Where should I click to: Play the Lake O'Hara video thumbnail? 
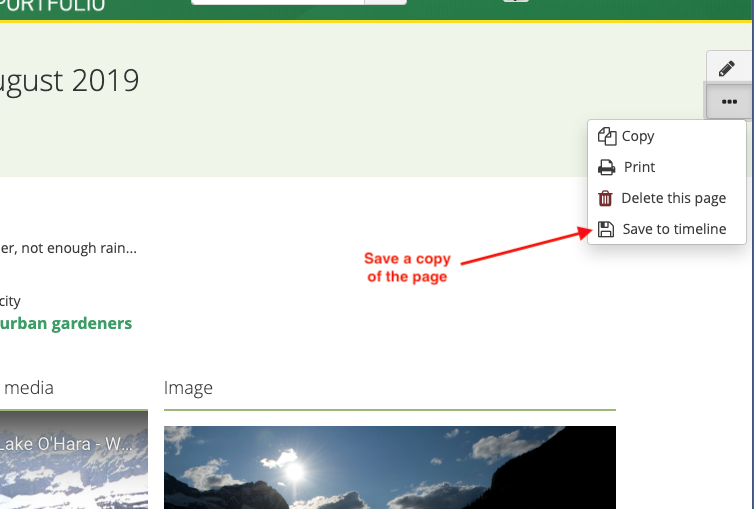click(x=74, y=460)
